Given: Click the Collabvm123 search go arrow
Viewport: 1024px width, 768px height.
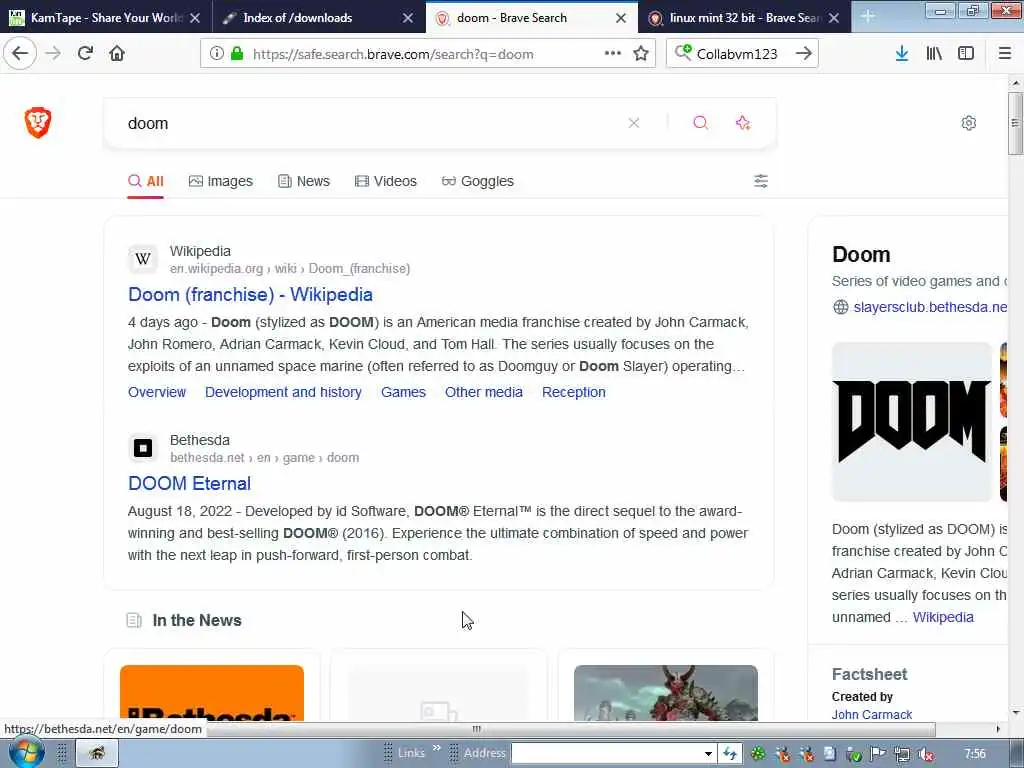Looking at the screenshot, I should click(x=804, y=54).
